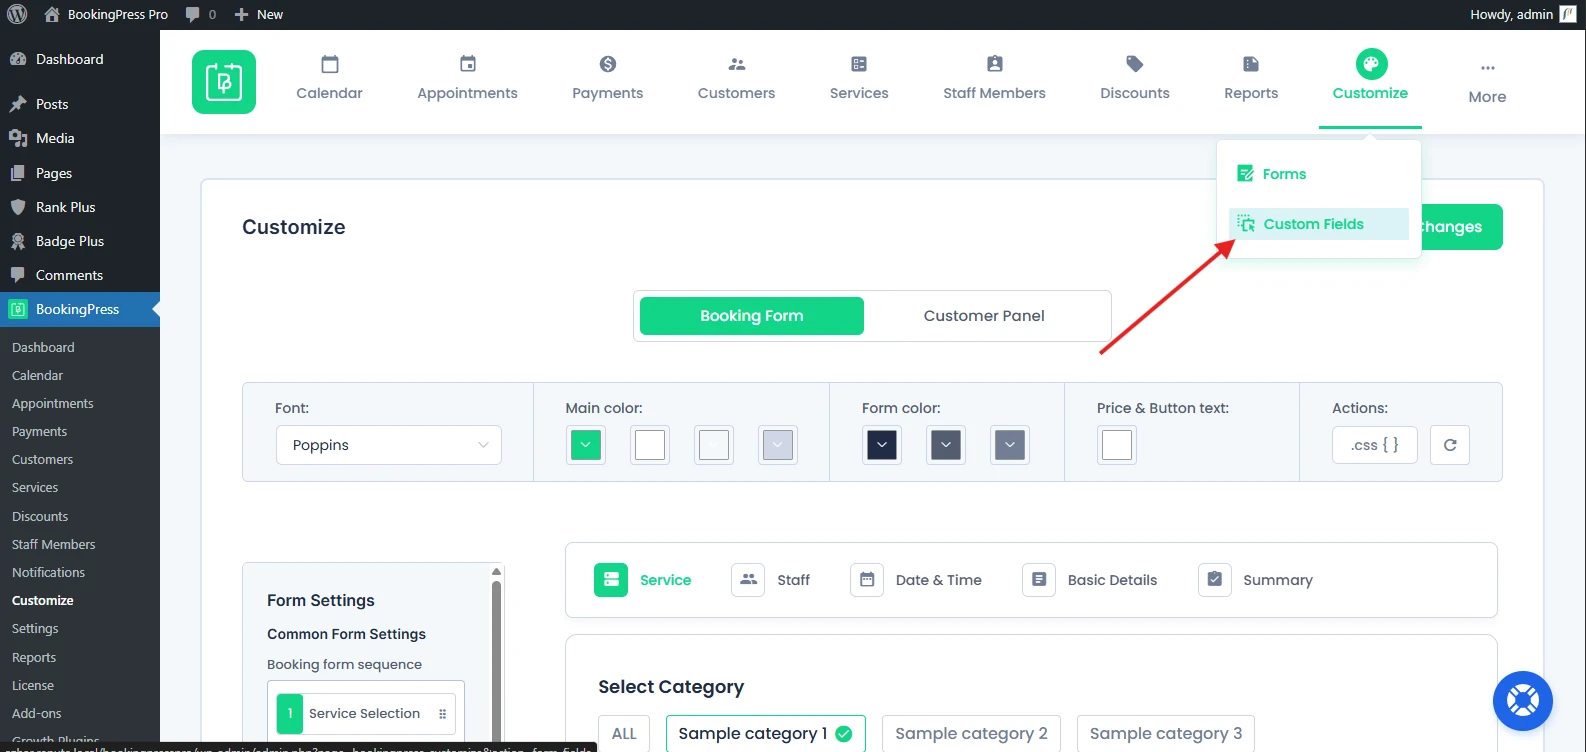Image resolution: width=1586 pixels, height=752 pixels.
Task: Click the Custom Fields icon in dropdown
Action: click(1246, 224)
